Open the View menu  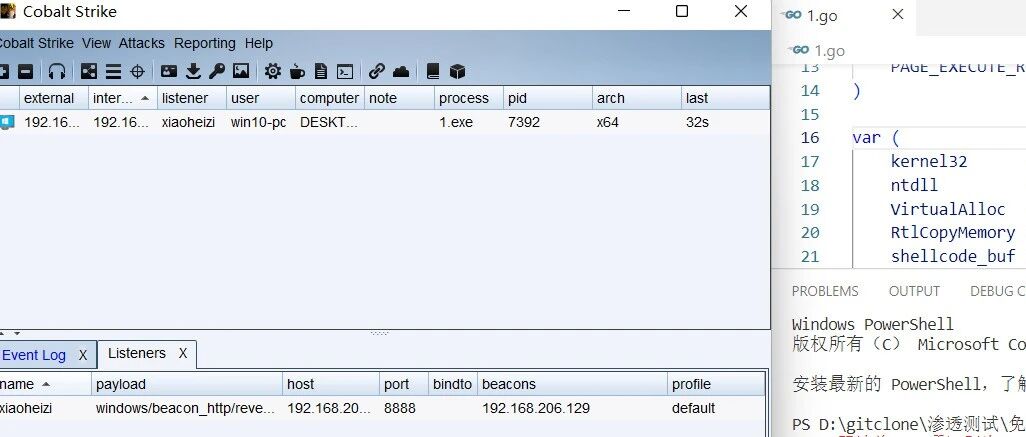click(x=96, y=43)
